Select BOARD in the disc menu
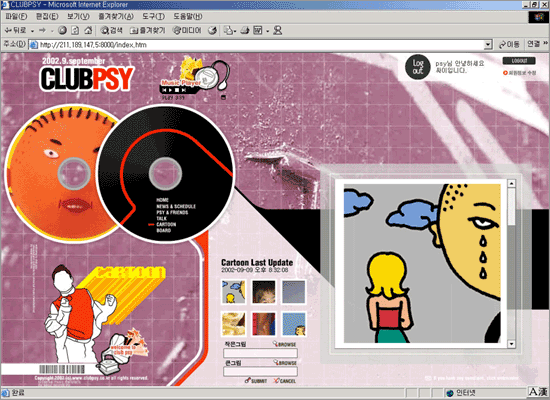Viewport: 550px width, 400px height. tap(163, 231)
